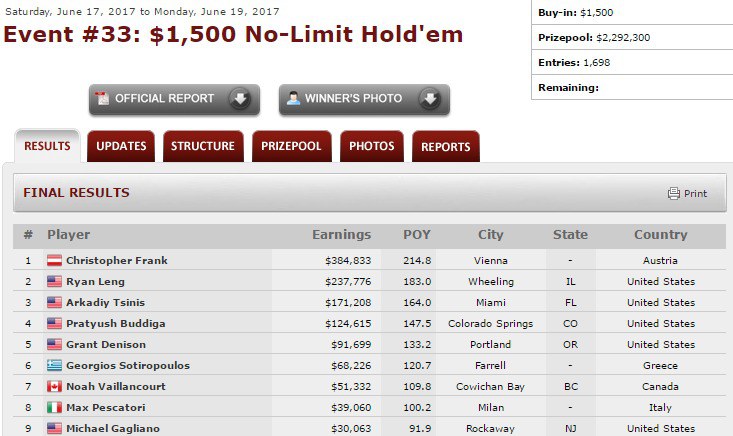Click the download arrow on Winner's Photo
The width and height of the screenshot is (733, 436).
pos(430,99)
